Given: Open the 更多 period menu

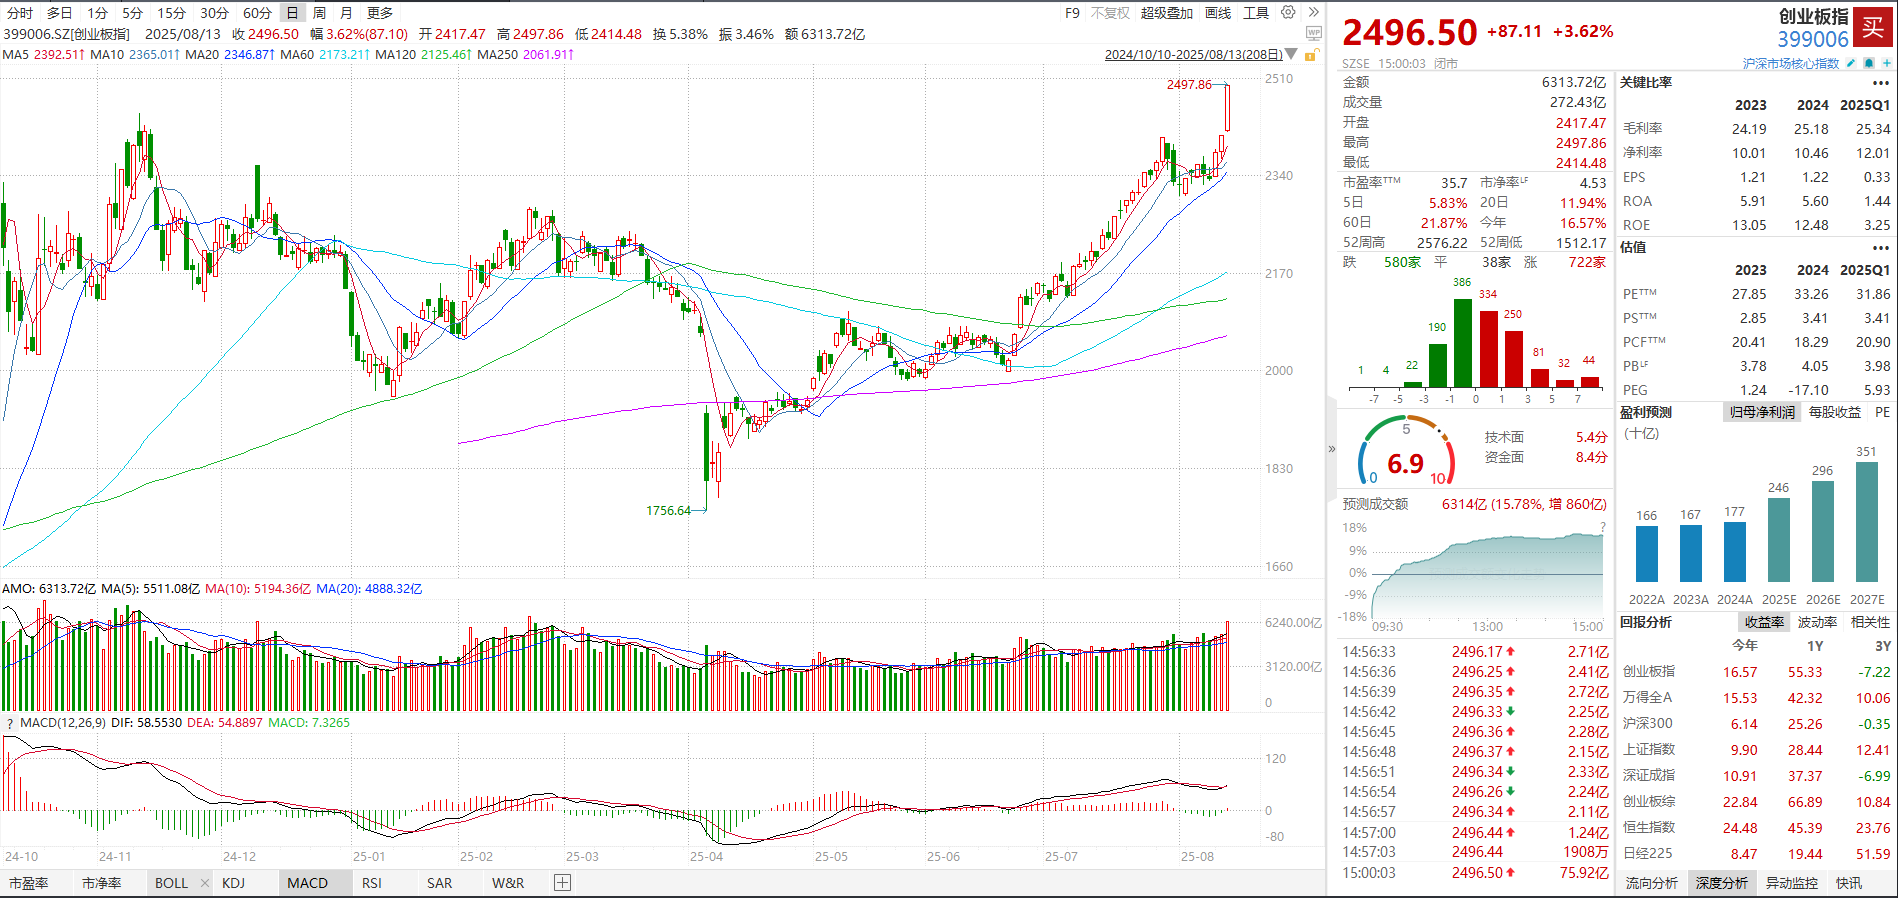Looking at the screenshot, I should [x=380, y=13].
